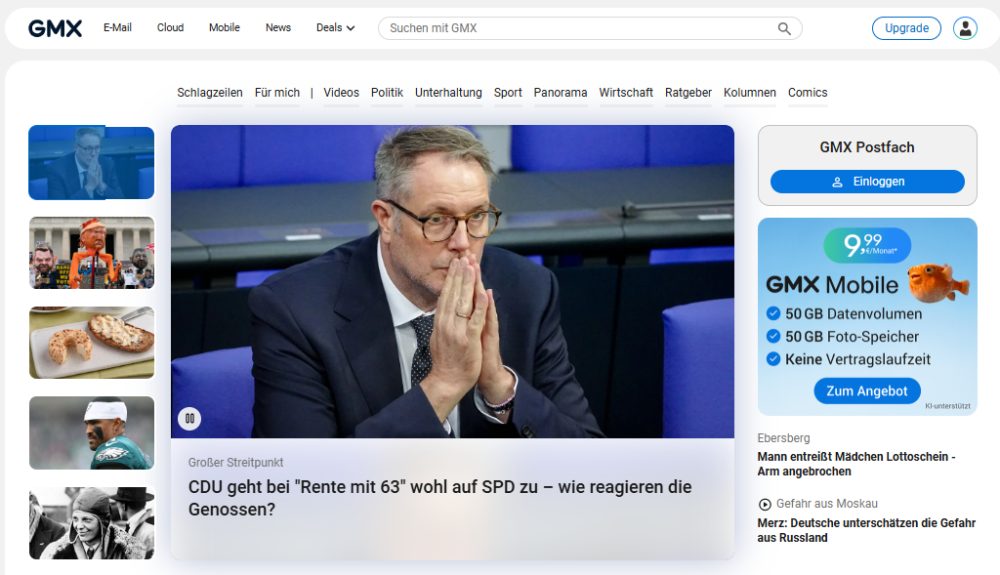
Task: Switch to the Politik tab
Action: click(387, 92)
